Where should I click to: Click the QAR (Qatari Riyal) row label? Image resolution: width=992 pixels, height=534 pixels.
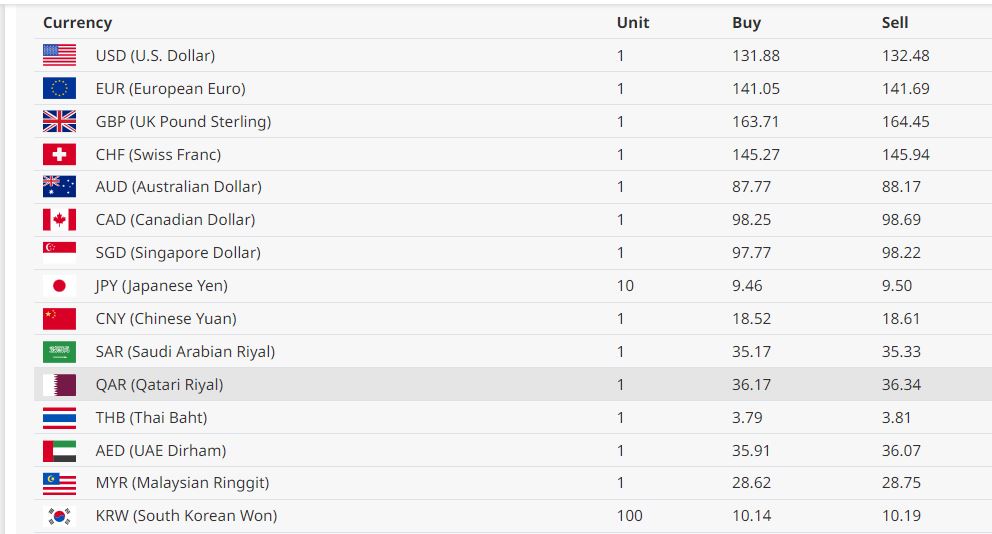pos(159,385)
